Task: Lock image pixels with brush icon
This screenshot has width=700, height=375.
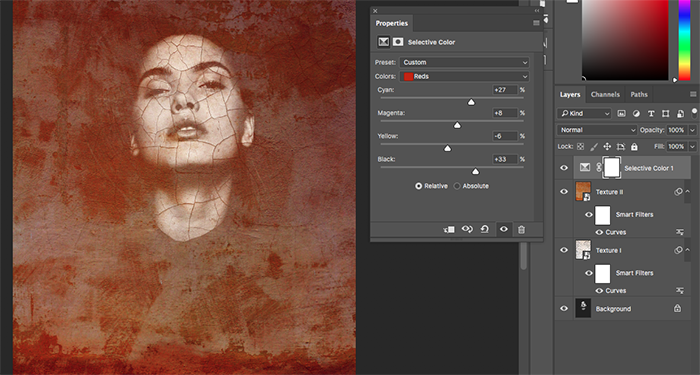Action: [x=594, y=146]
